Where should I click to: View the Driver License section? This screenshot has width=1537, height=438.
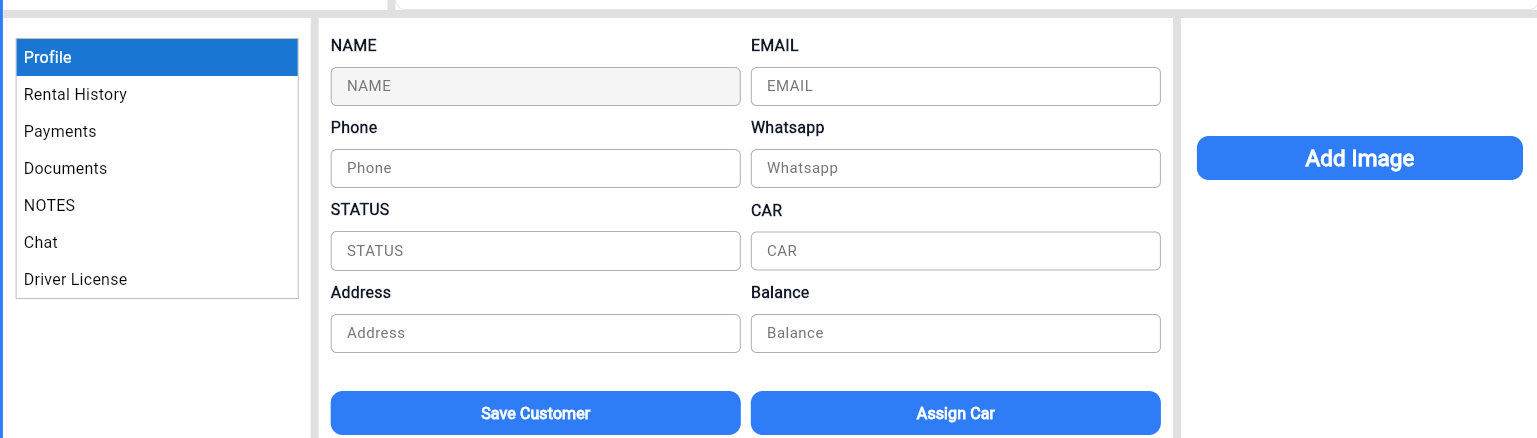(157, 280)
